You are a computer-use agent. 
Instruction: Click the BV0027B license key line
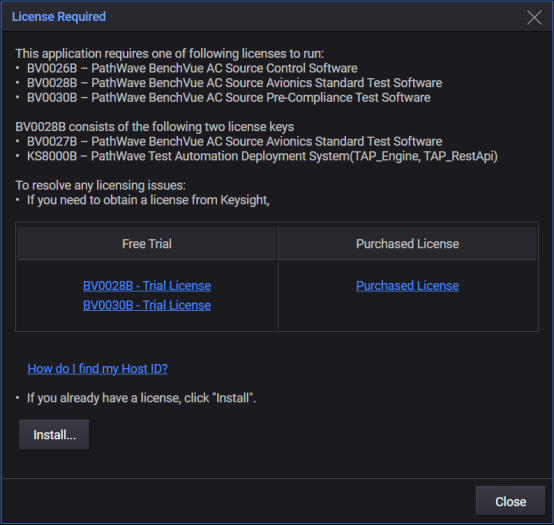click(x=234, y=142)
